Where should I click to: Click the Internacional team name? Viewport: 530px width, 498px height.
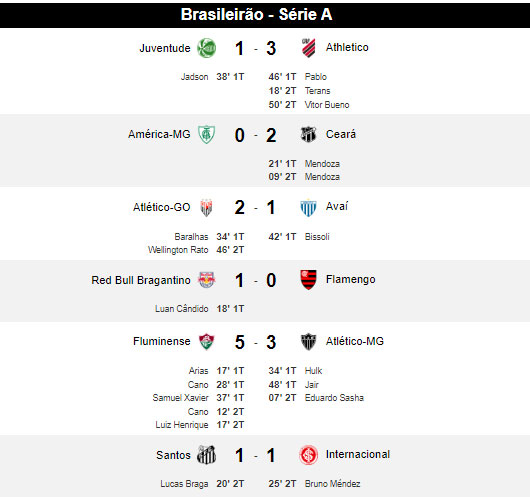tap(358, 454)
